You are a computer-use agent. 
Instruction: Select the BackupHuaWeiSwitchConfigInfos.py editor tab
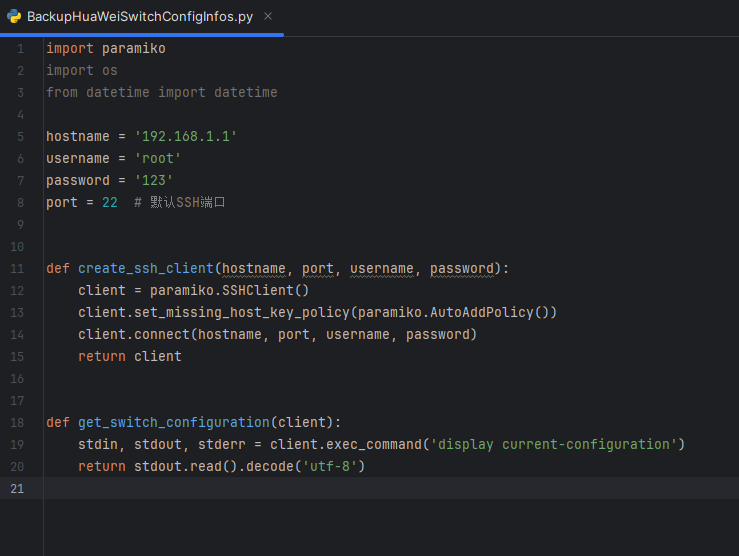[140, 17]
